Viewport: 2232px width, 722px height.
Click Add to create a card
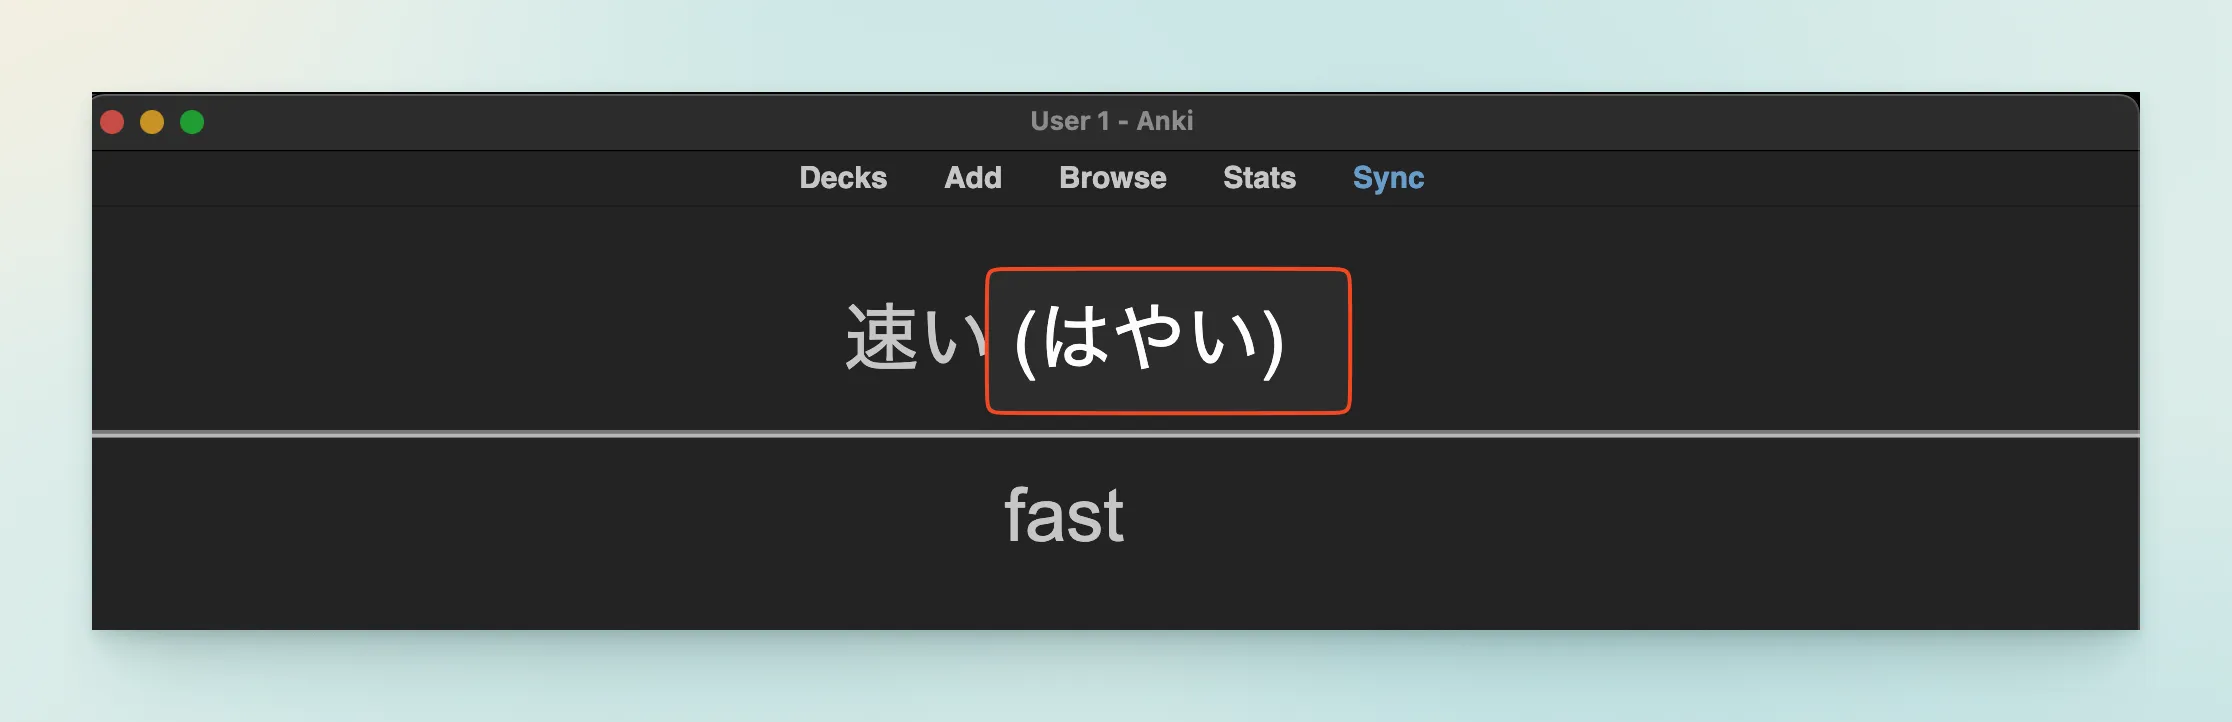pyautogui.click(x=973, y=178)
